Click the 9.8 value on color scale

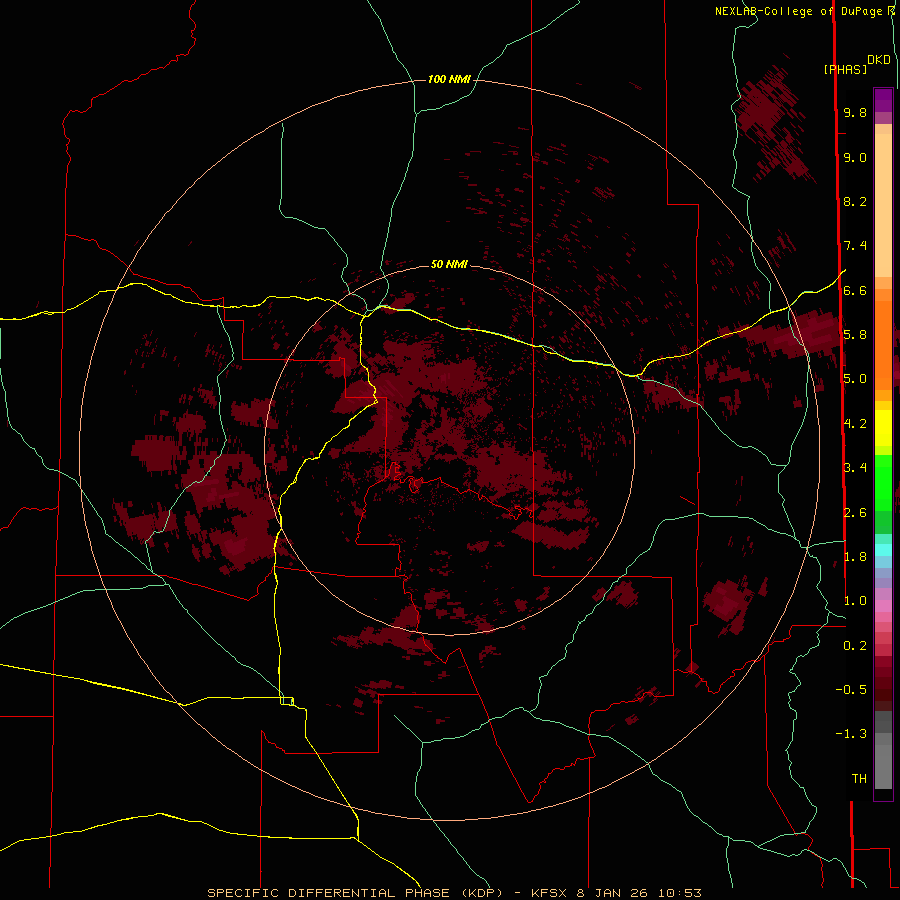coord(855,112)
